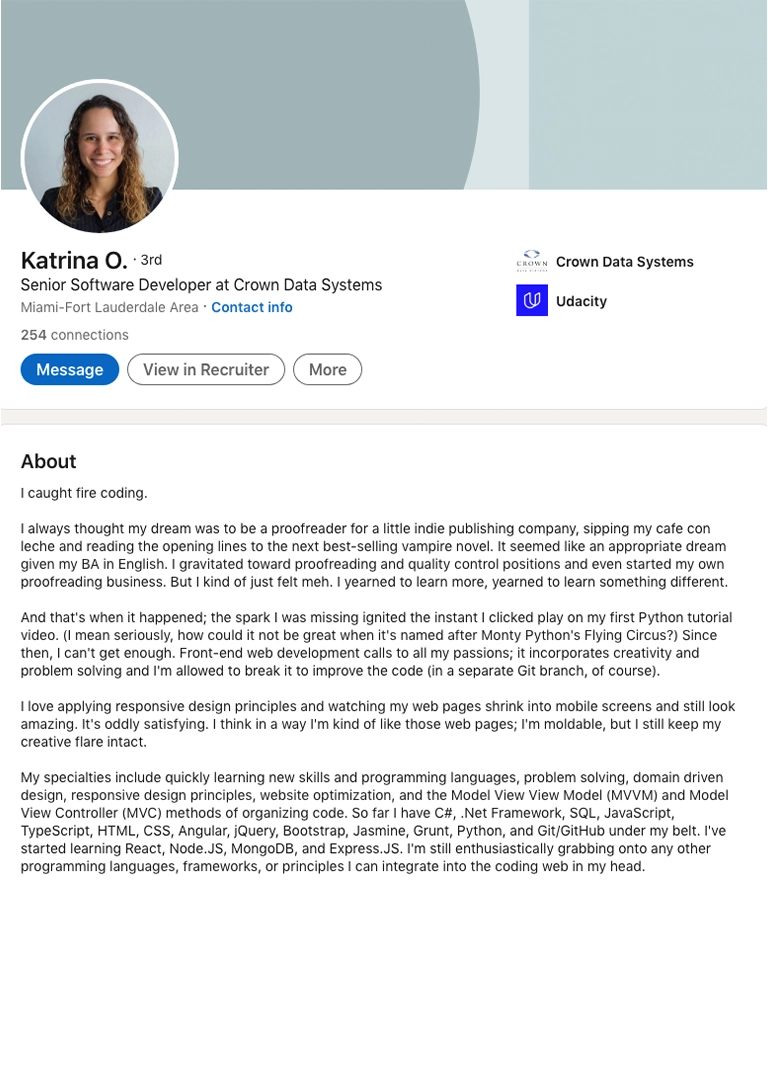Click the Senior Software Developer headline
Viewport: 768px width, 1071px height.
tap(200, 284)
